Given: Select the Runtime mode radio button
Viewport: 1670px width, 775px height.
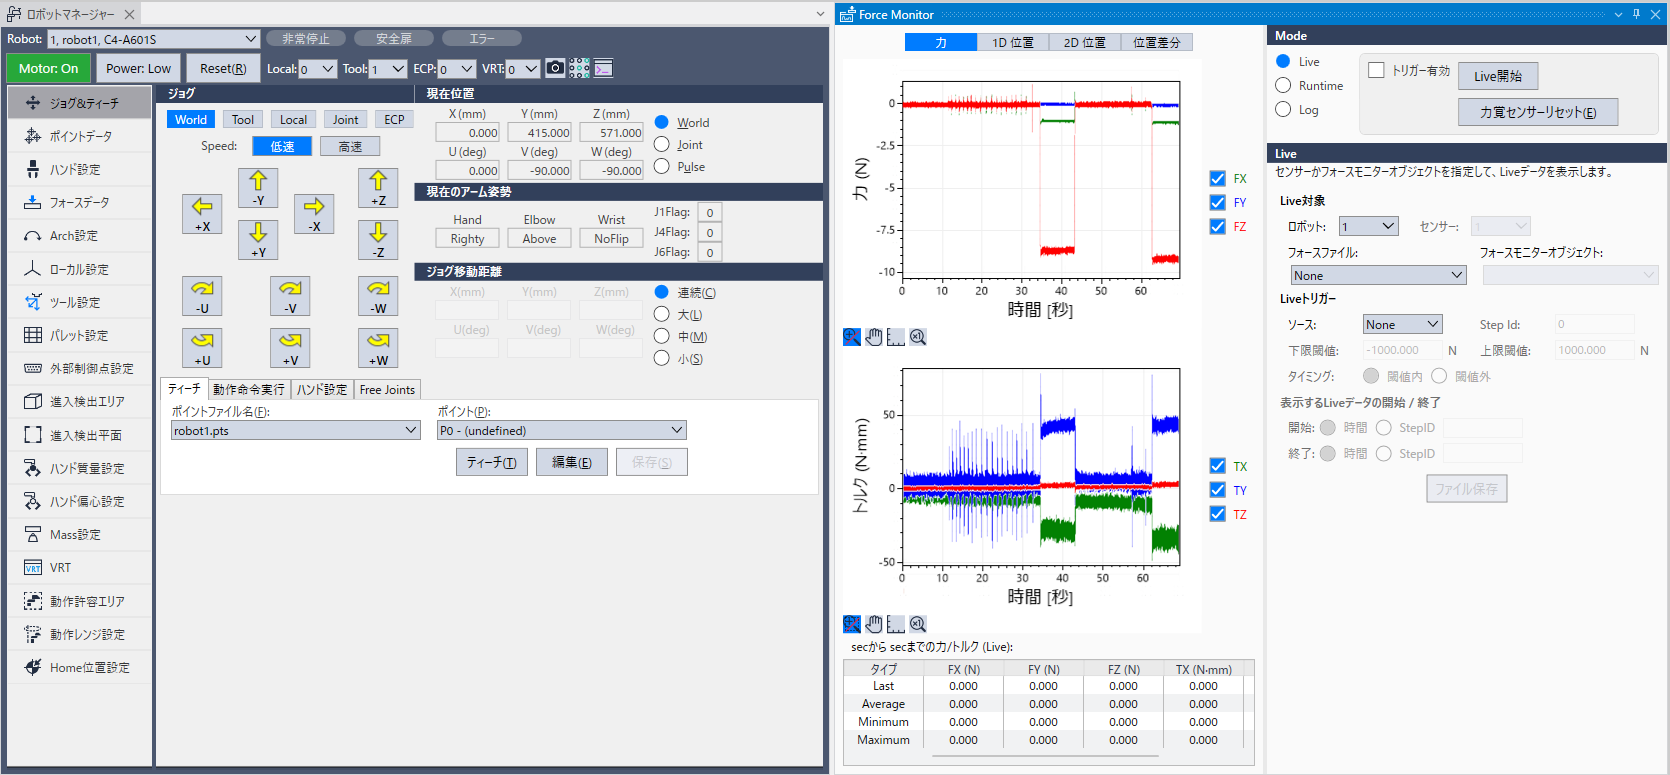Looking at the screenshot, I should [x=1283, y=86].
